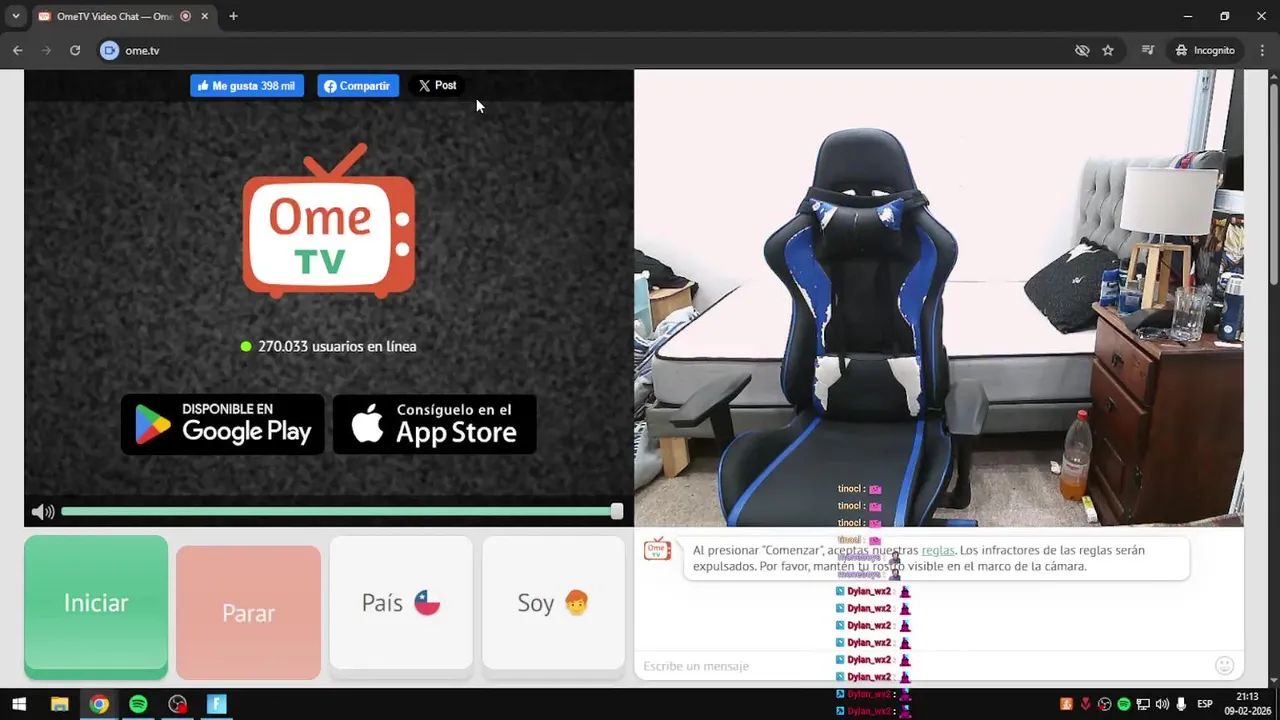Viewport: 1280px width, 720px height.
Task: Click the Iniciar button to start chatting
Action: (96, 602)
